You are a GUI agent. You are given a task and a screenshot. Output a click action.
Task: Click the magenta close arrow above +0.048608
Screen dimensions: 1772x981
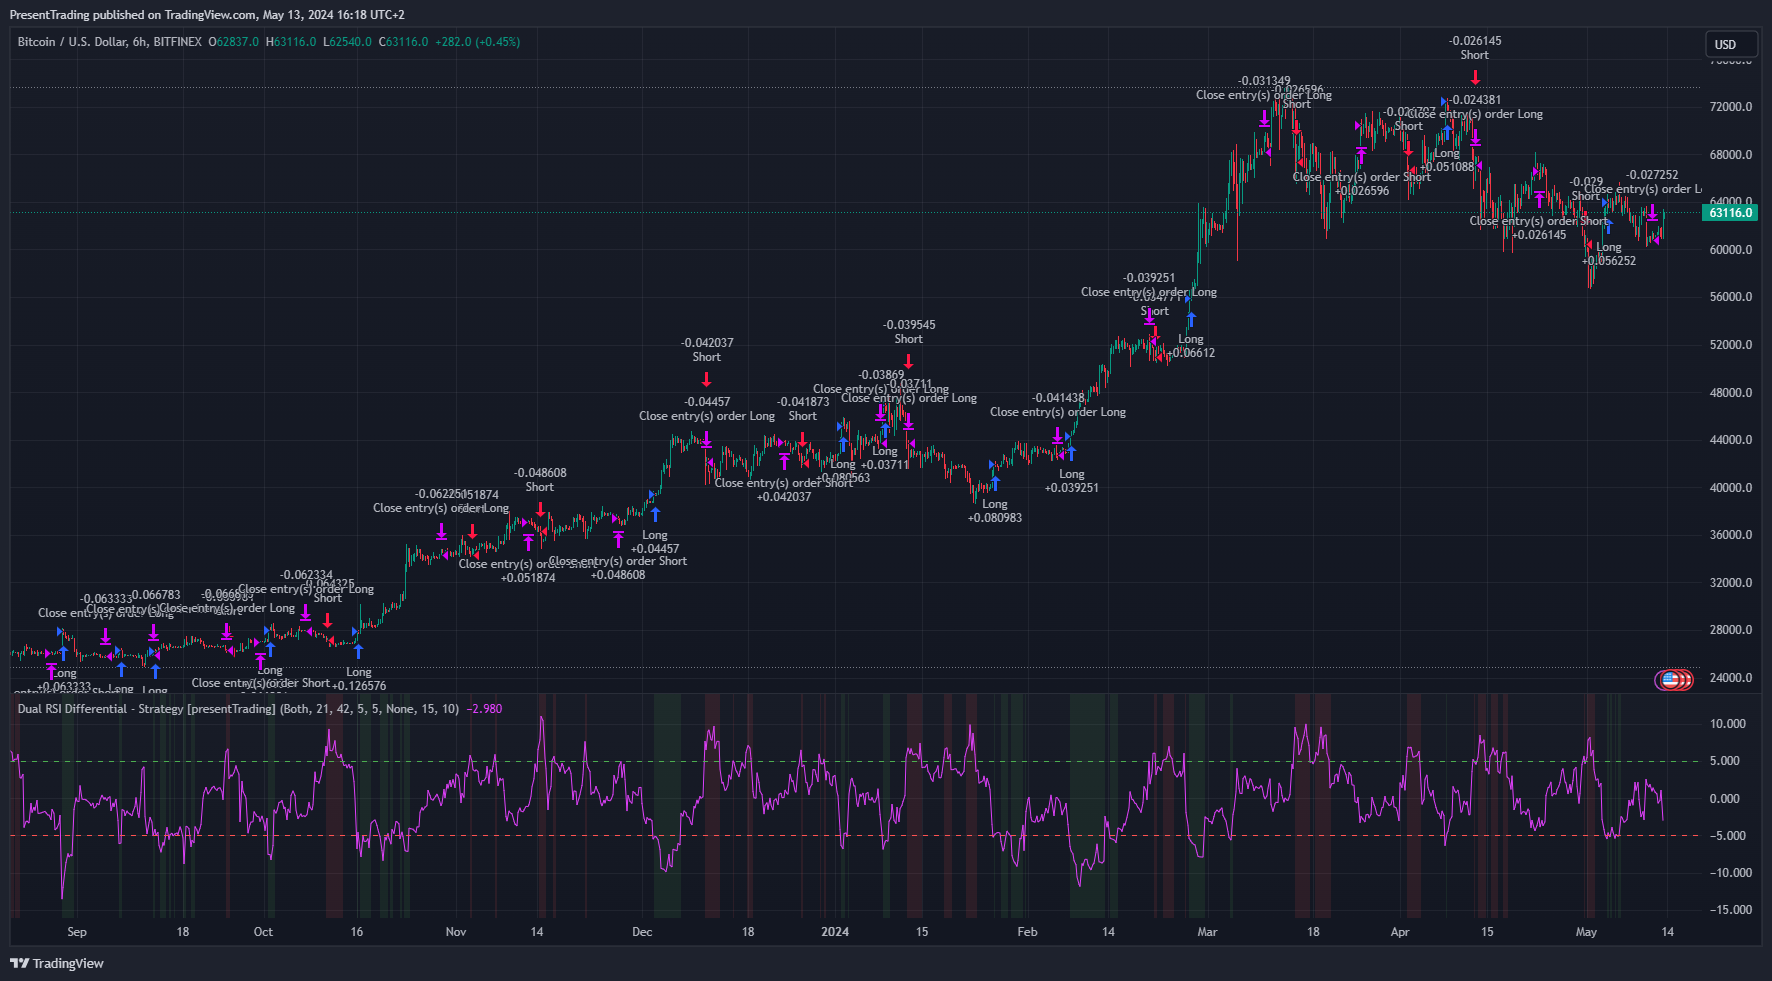(x=618, y=540)
